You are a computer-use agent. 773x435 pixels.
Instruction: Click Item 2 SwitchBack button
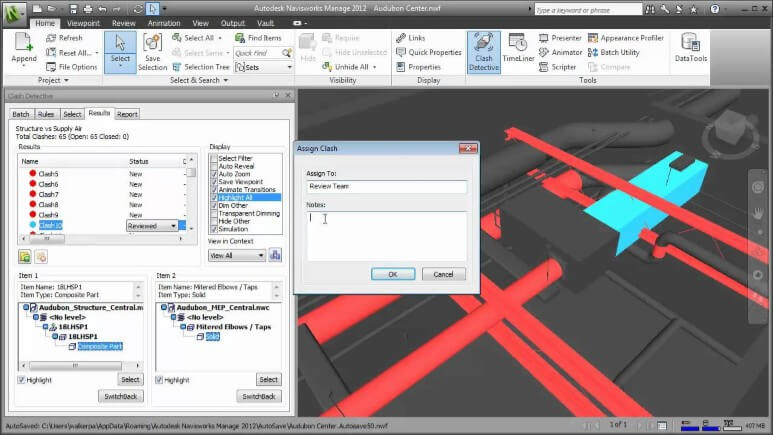pyautogui.click(x=259, y=396)
